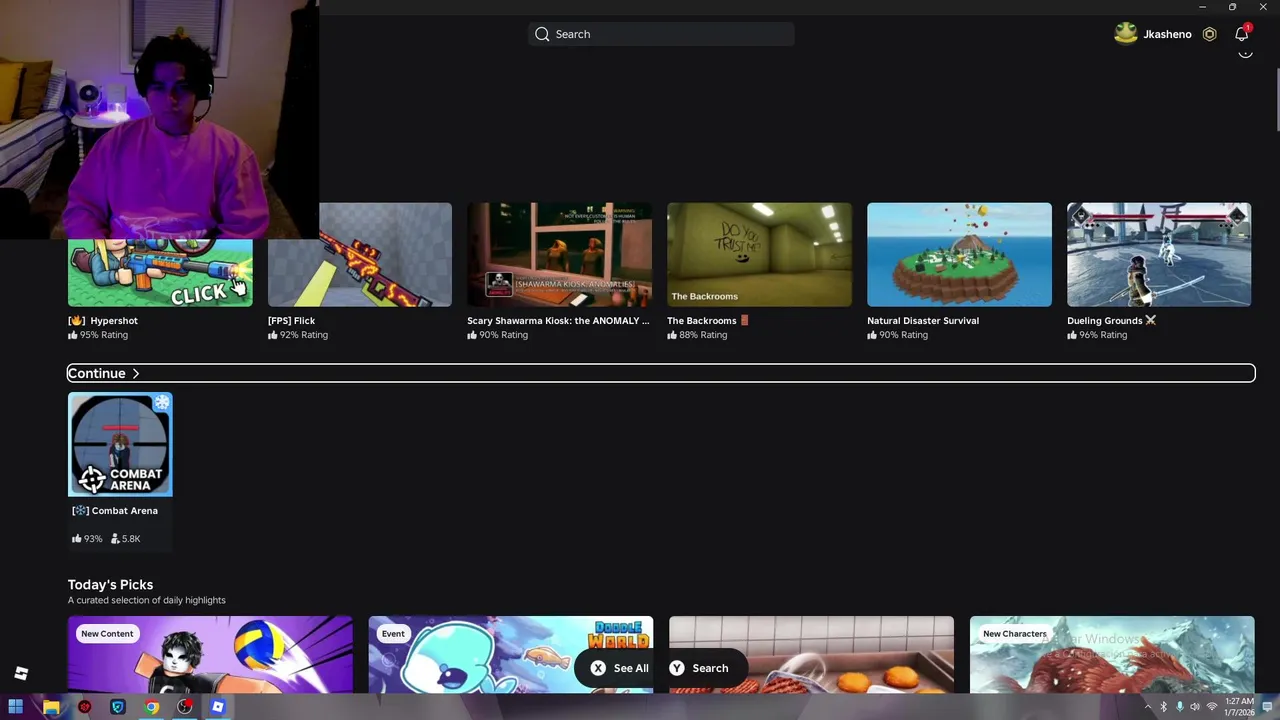Open Roblox from the taskbar
Image resolution: width=1280 pixels, height=720 pixels.
point(218,707)
